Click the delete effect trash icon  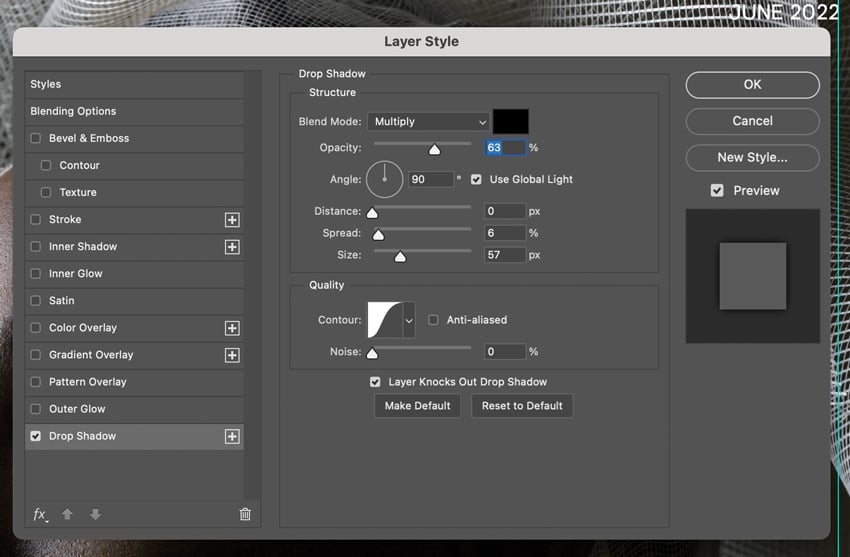[245, 514]
